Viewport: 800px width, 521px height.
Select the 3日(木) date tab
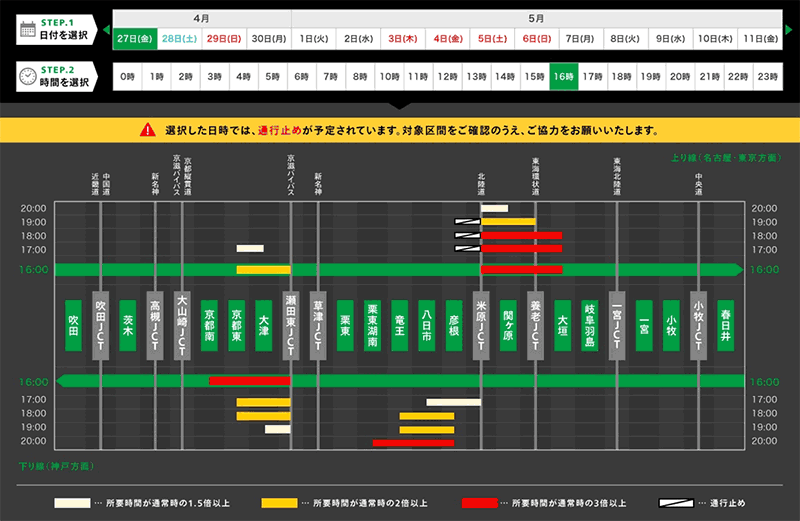pos(403,39)
